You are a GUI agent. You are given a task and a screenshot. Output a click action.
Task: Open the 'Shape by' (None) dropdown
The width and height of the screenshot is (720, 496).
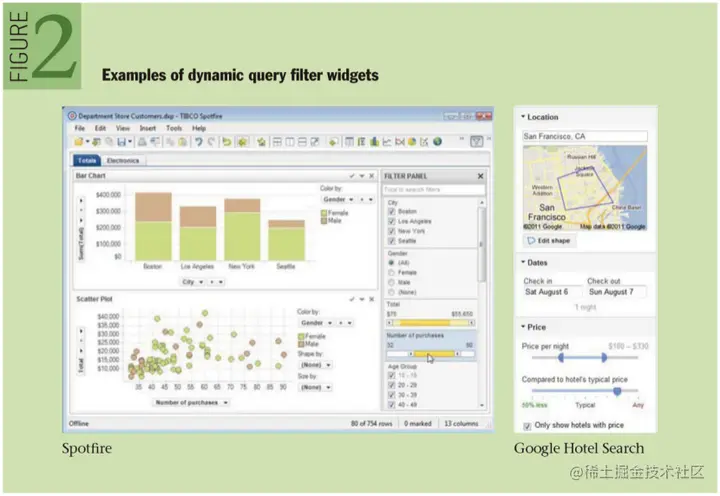pos(315,365)
